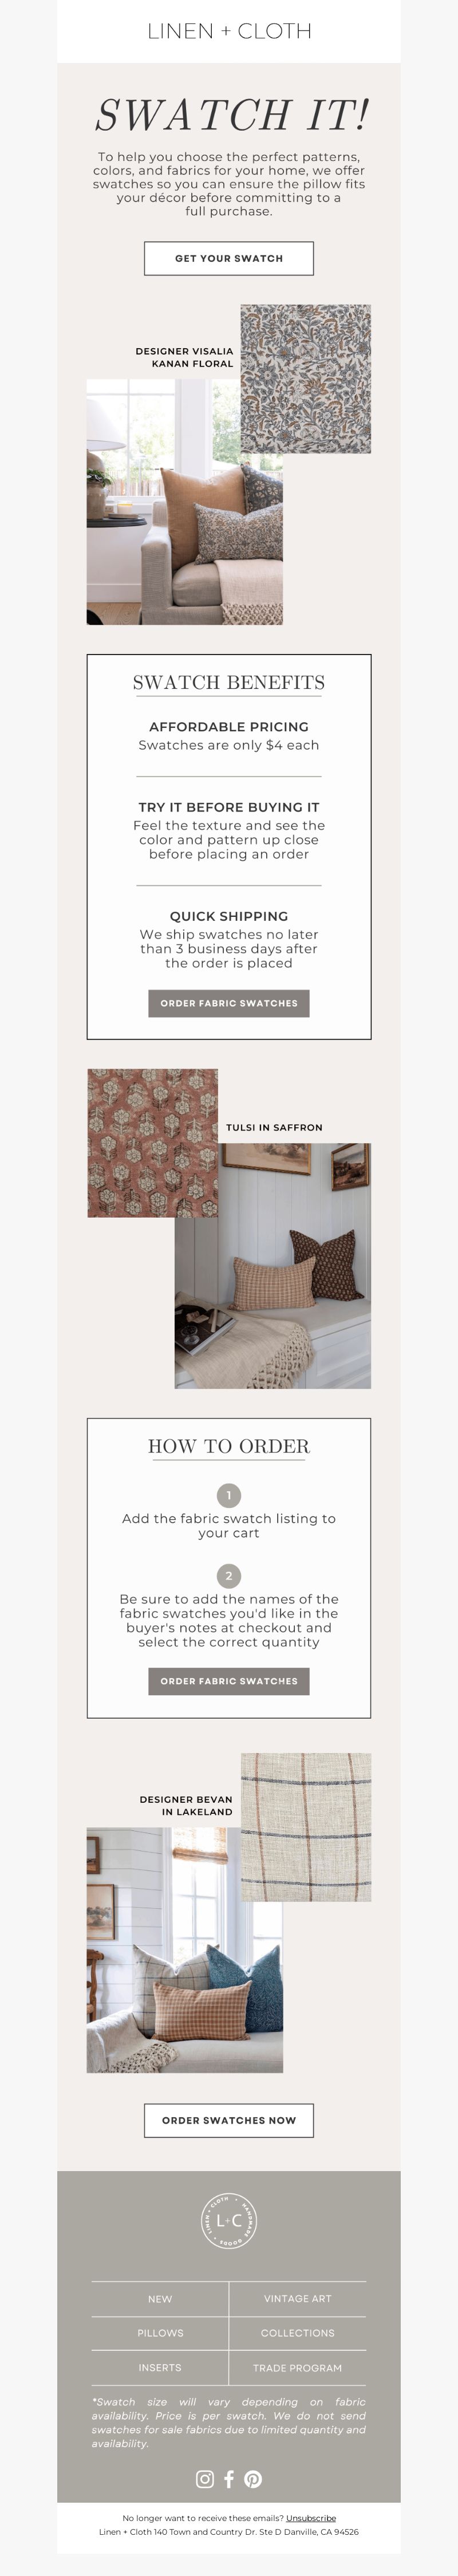This screenshot has width=458, height=2576.
Task: Open the Facebook icon in footer
Action: point(229,2479)
